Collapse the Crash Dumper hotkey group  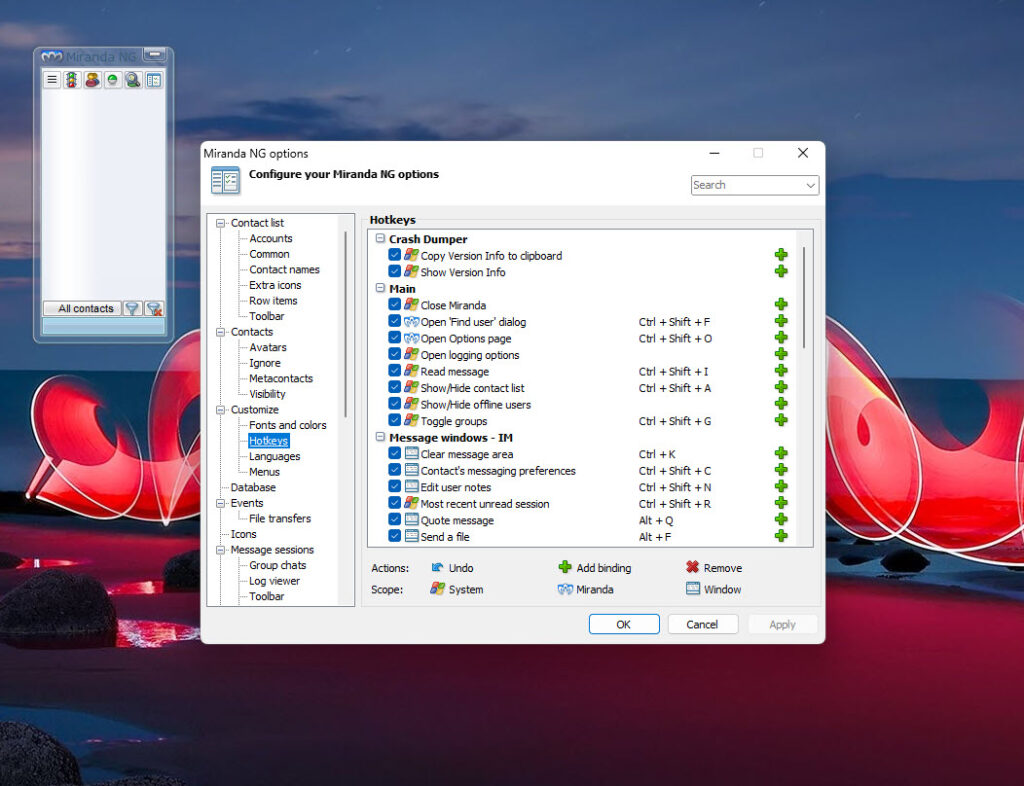click(x=380, y=239)
